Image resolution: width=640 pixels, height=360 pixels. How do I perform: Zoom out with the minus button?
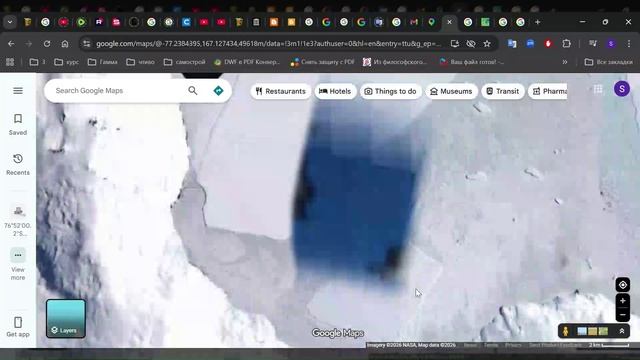[622, 315]
